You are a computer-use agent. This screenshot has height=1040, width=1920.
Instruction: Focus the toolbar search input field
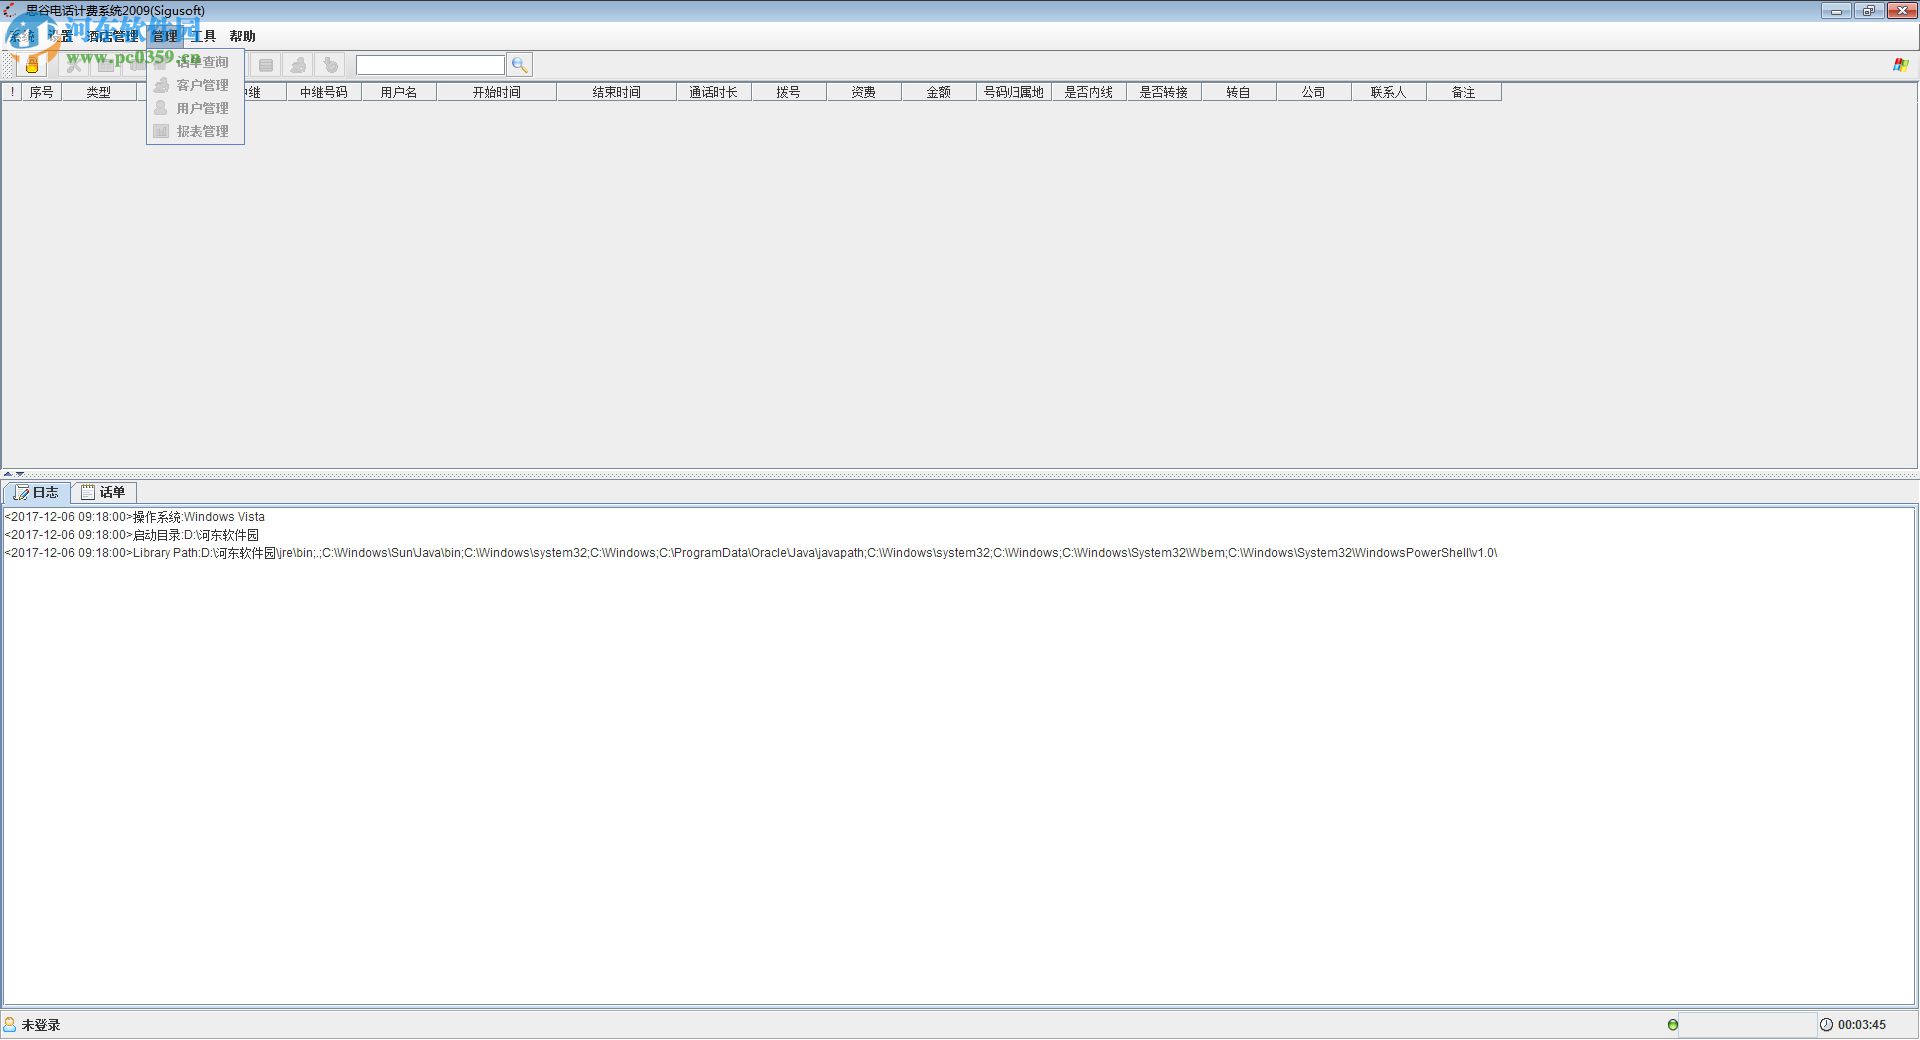pyautogui.click(x=430, y=65)
